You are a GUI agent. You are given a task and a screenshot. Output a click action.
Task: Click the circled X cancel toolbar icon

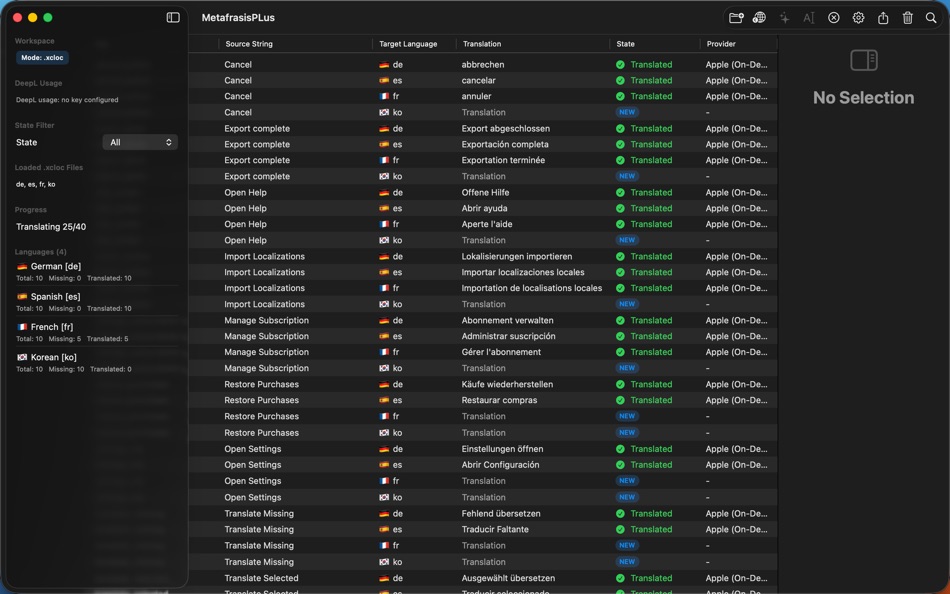834,18
